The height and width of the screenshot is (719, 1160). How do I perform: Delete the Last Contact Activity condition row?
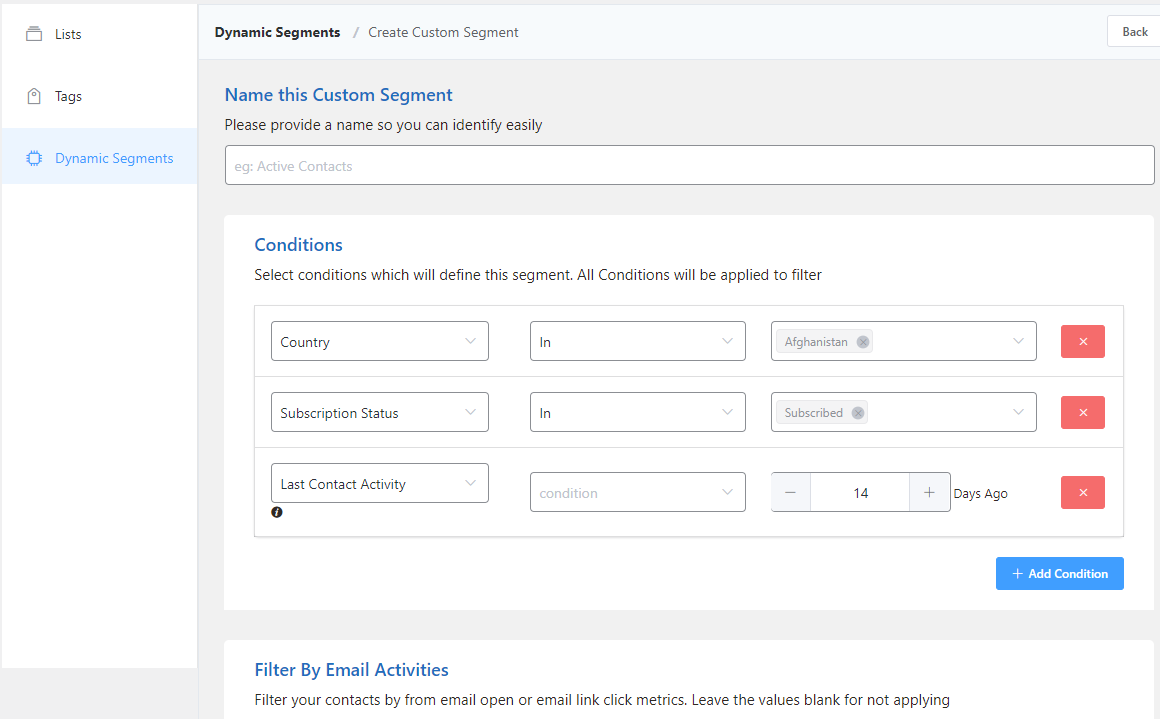[x=1082, y=492]
